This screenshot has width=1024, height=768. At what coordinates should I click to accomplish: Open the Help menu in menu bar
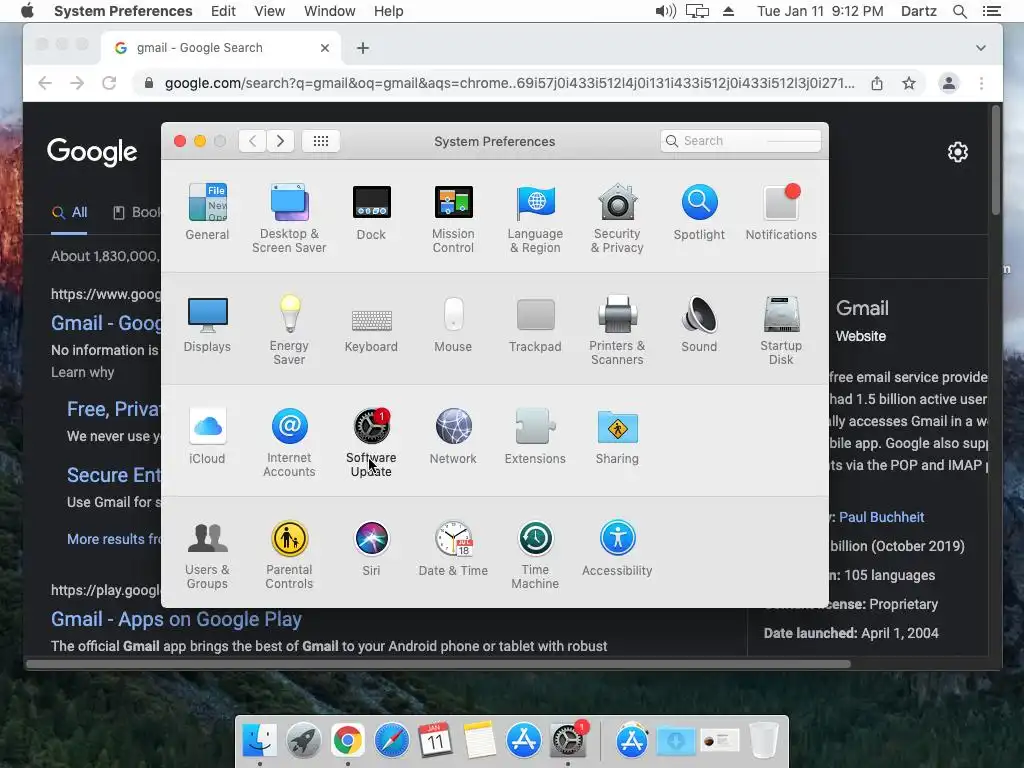point(389,11)
